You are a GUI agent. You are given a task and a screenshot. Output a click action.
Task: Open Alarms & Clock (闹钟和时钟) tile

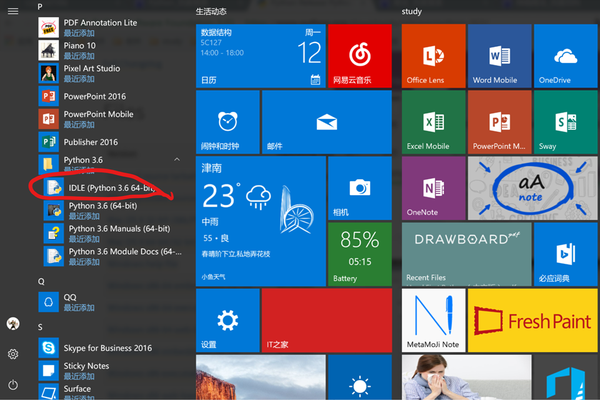228,122
